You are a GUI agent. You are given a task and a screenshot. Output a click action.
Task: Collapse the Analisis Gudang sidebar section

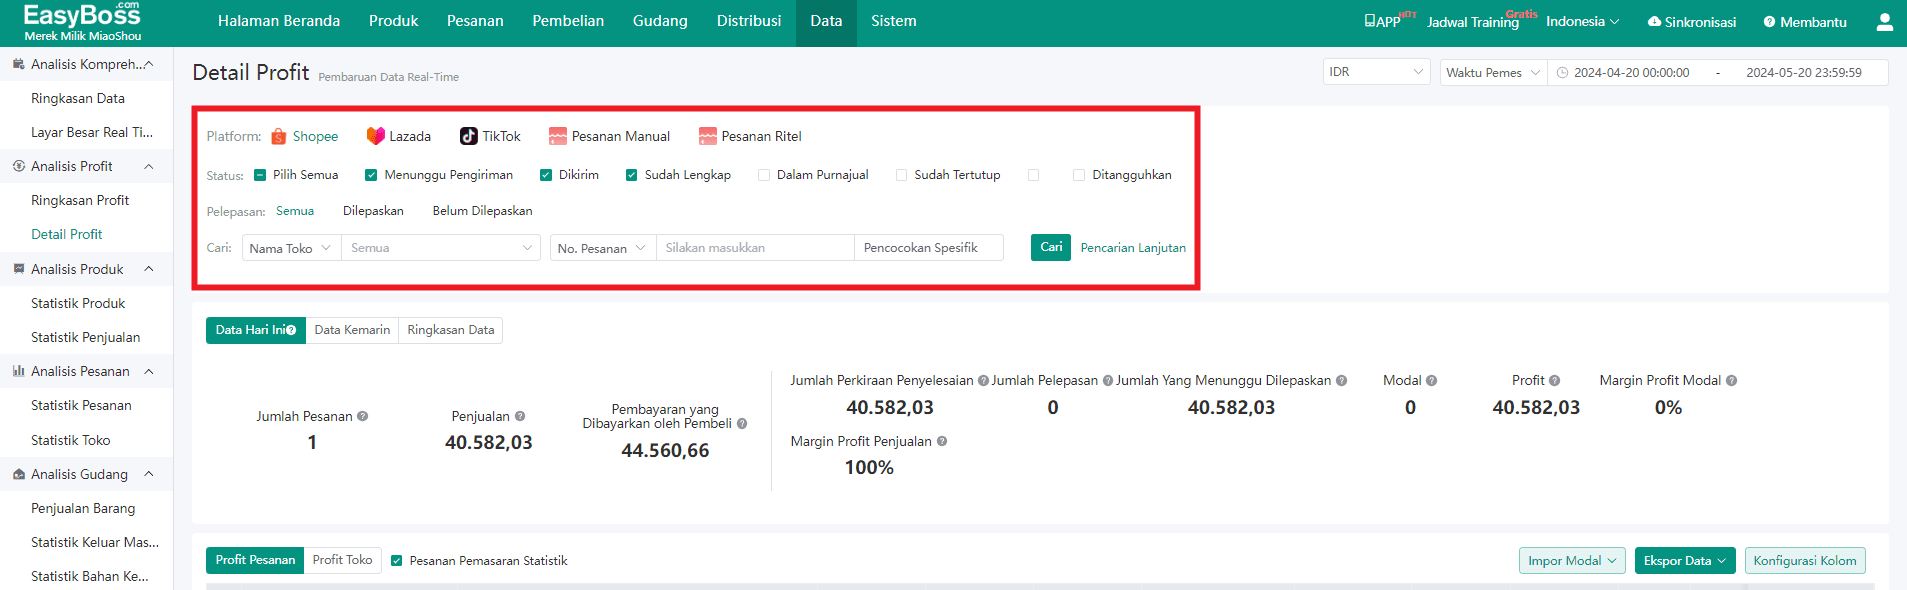[149, 474]
